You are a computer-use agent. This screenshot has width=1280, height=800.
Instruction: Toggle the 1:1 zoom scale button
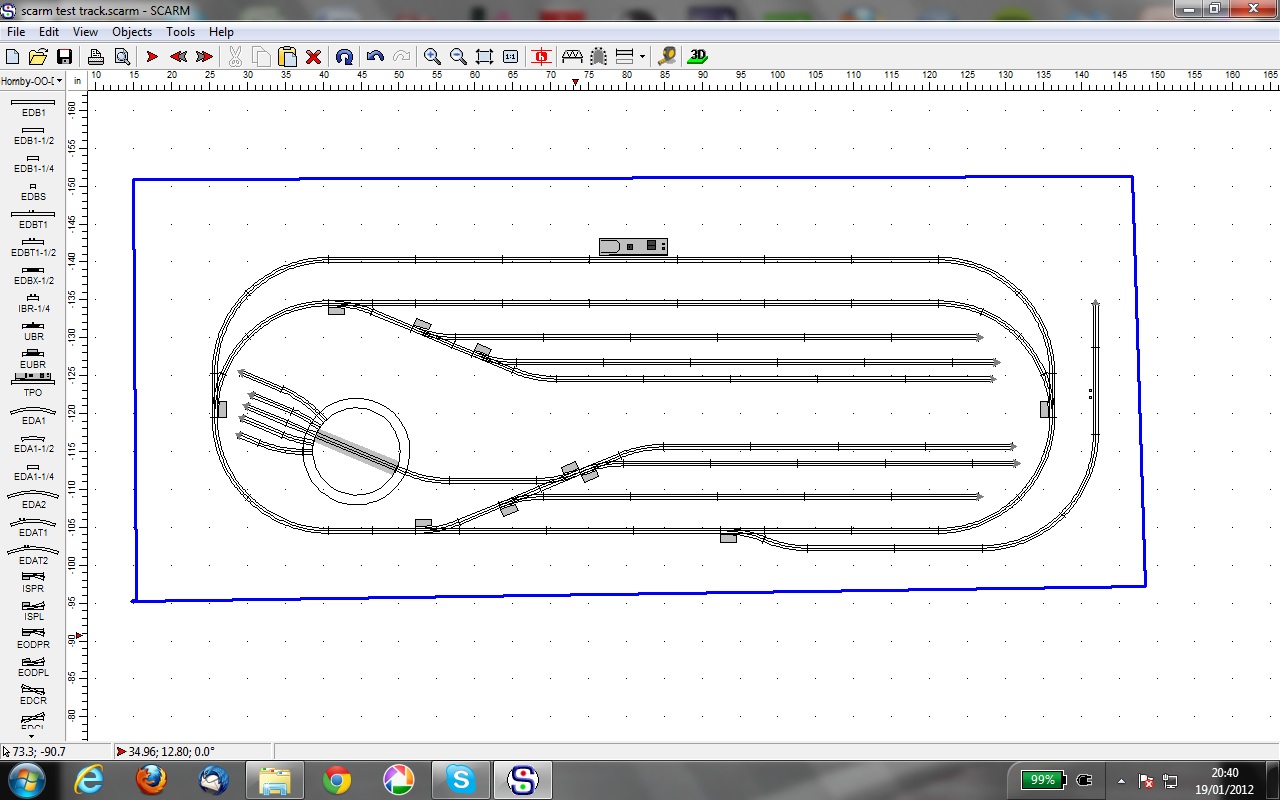[511, 57]
